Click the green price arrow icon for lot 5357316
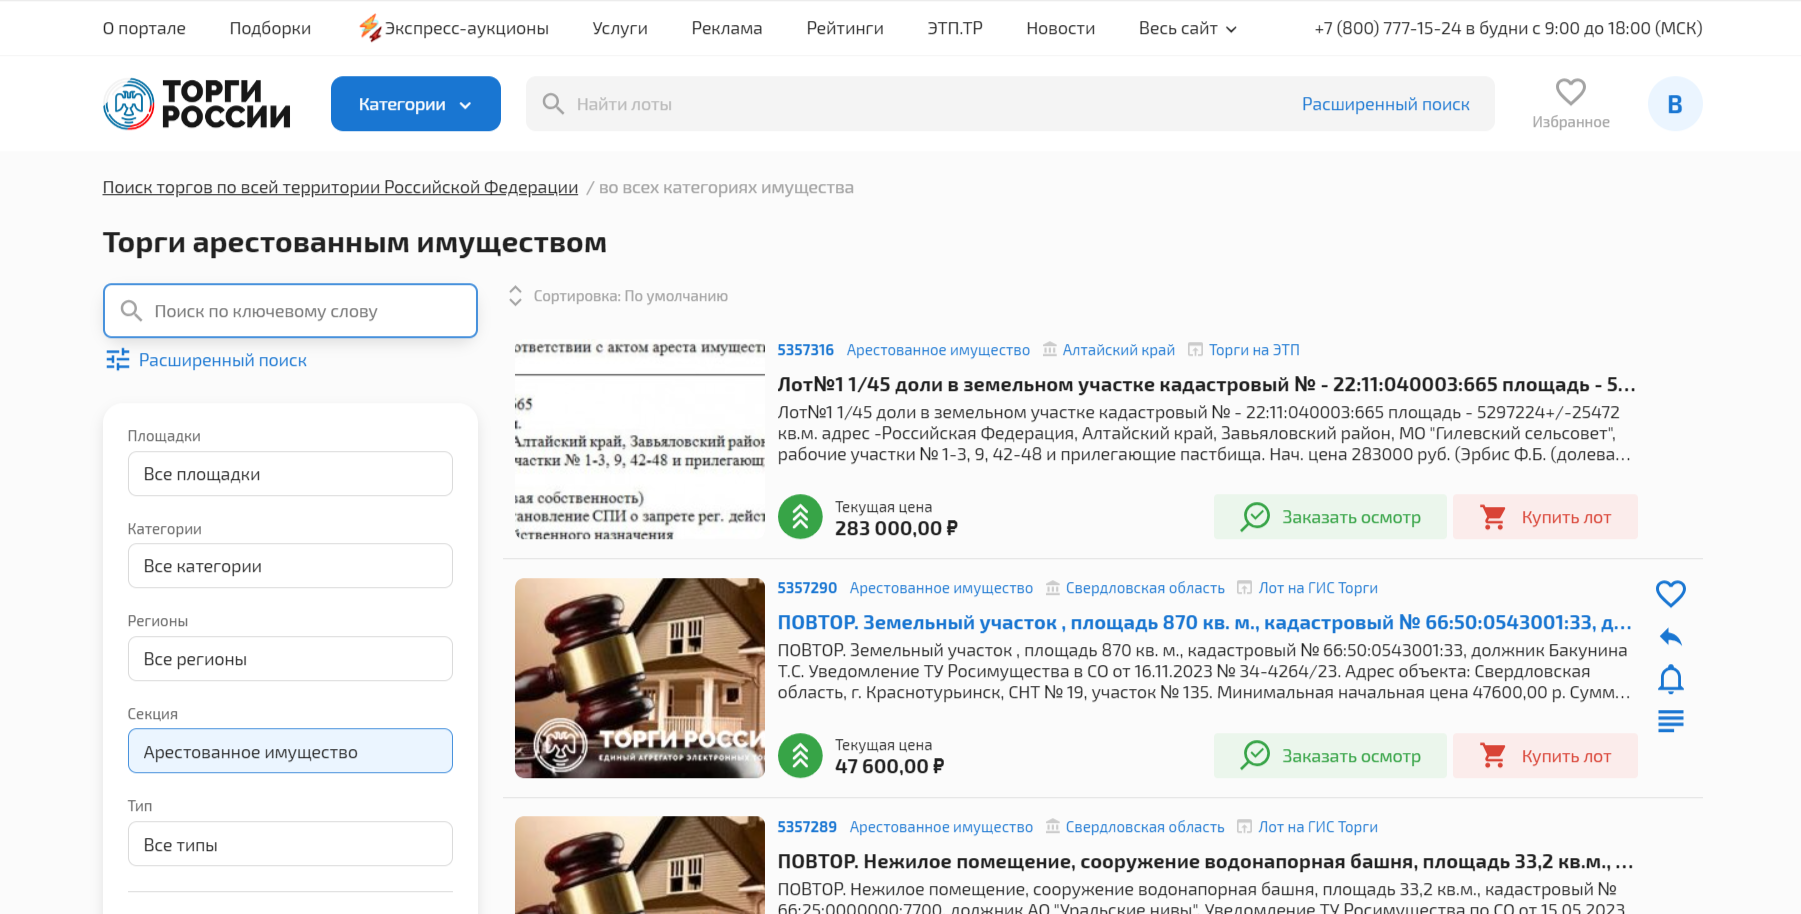This screenshot has width=1801, height=914. click(x=800, y=517)
